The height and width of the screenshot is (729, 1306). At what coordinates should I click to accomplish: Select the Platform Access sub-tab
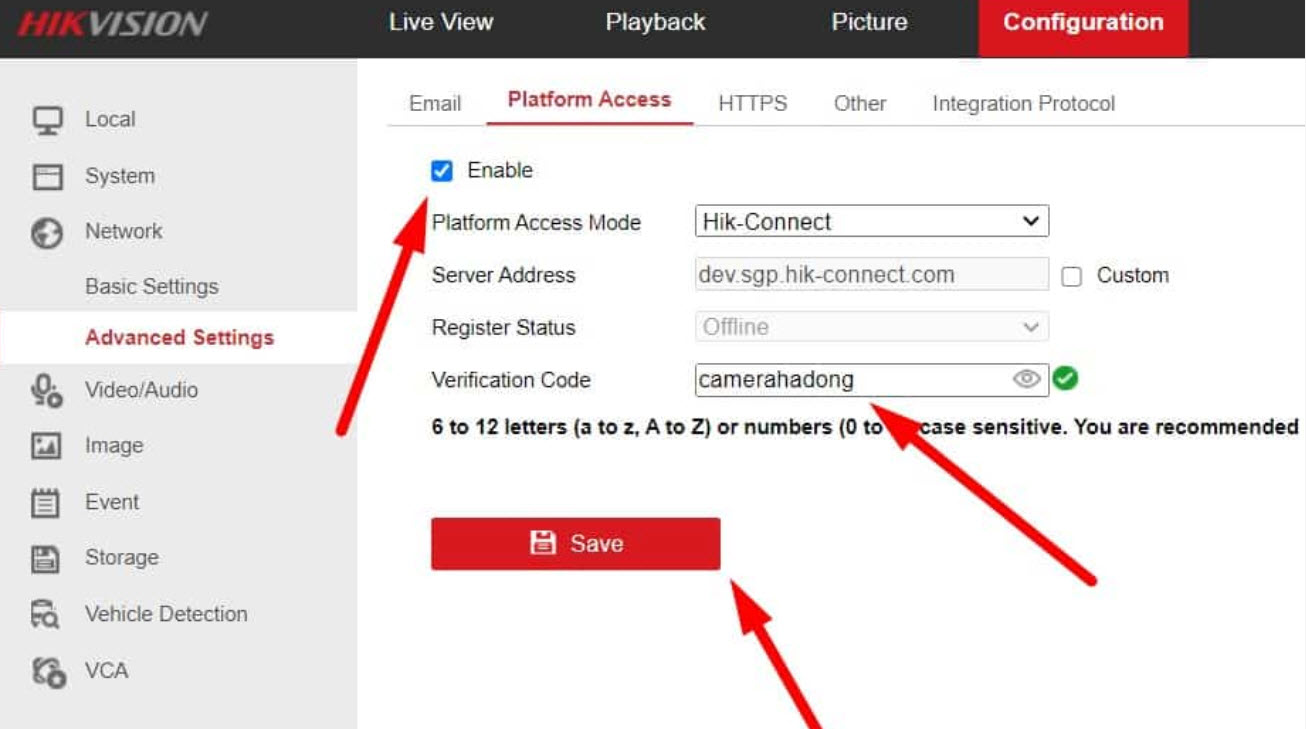point(589,100)
